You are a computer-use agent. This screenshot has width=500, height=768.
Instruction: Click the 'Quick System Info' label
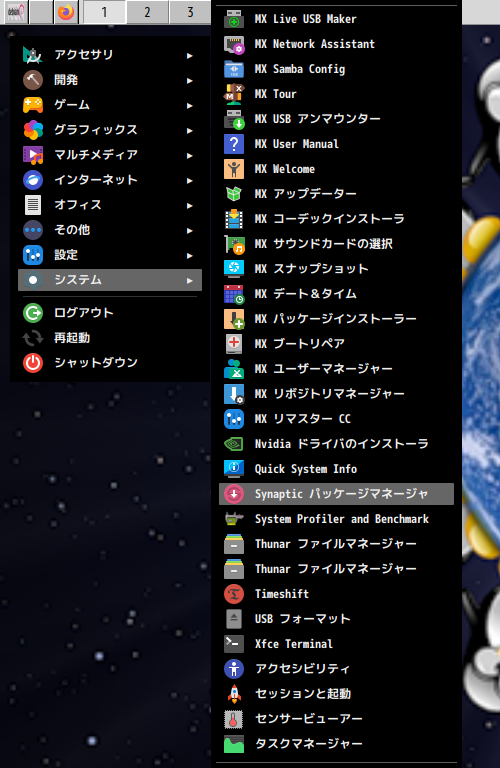click(306, 469)
